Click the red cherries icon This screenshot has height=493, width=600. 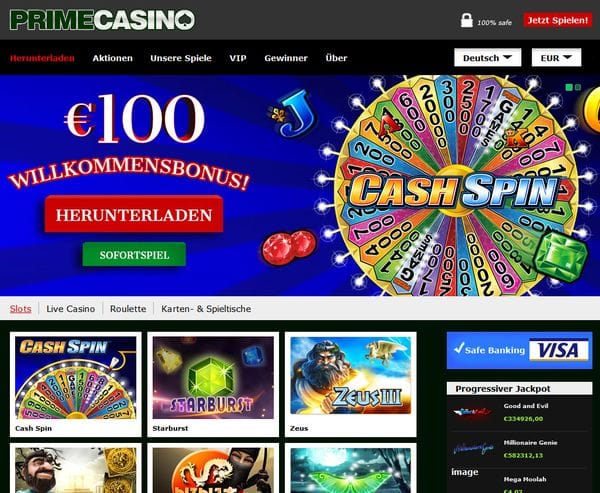[289, 247]
